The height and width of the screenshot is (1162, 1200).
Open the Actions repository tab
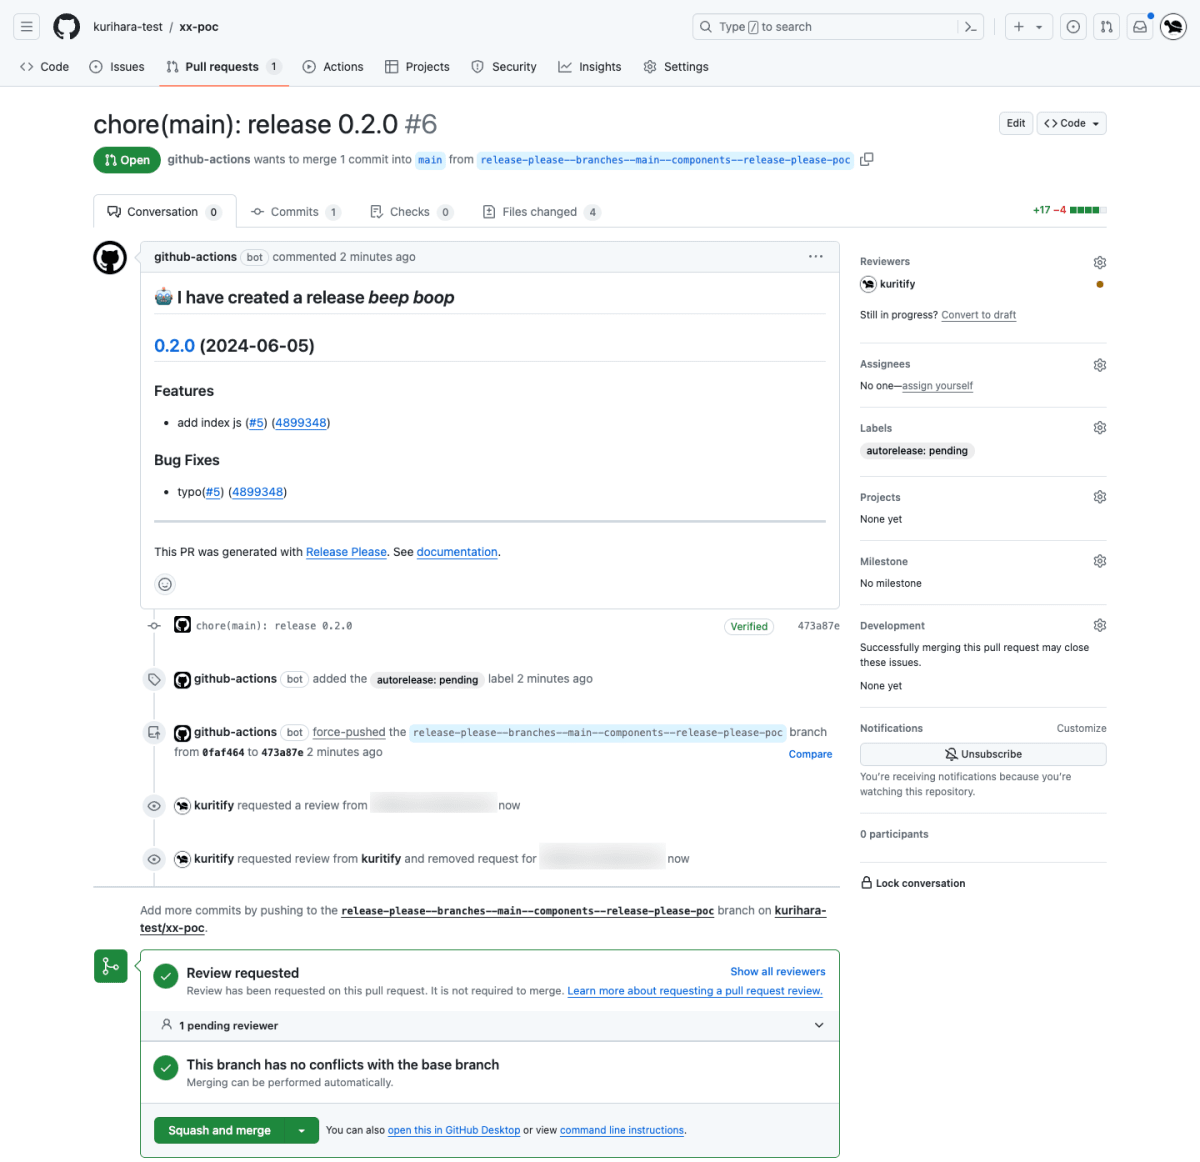pyautogui.click(x=333, y=67)
